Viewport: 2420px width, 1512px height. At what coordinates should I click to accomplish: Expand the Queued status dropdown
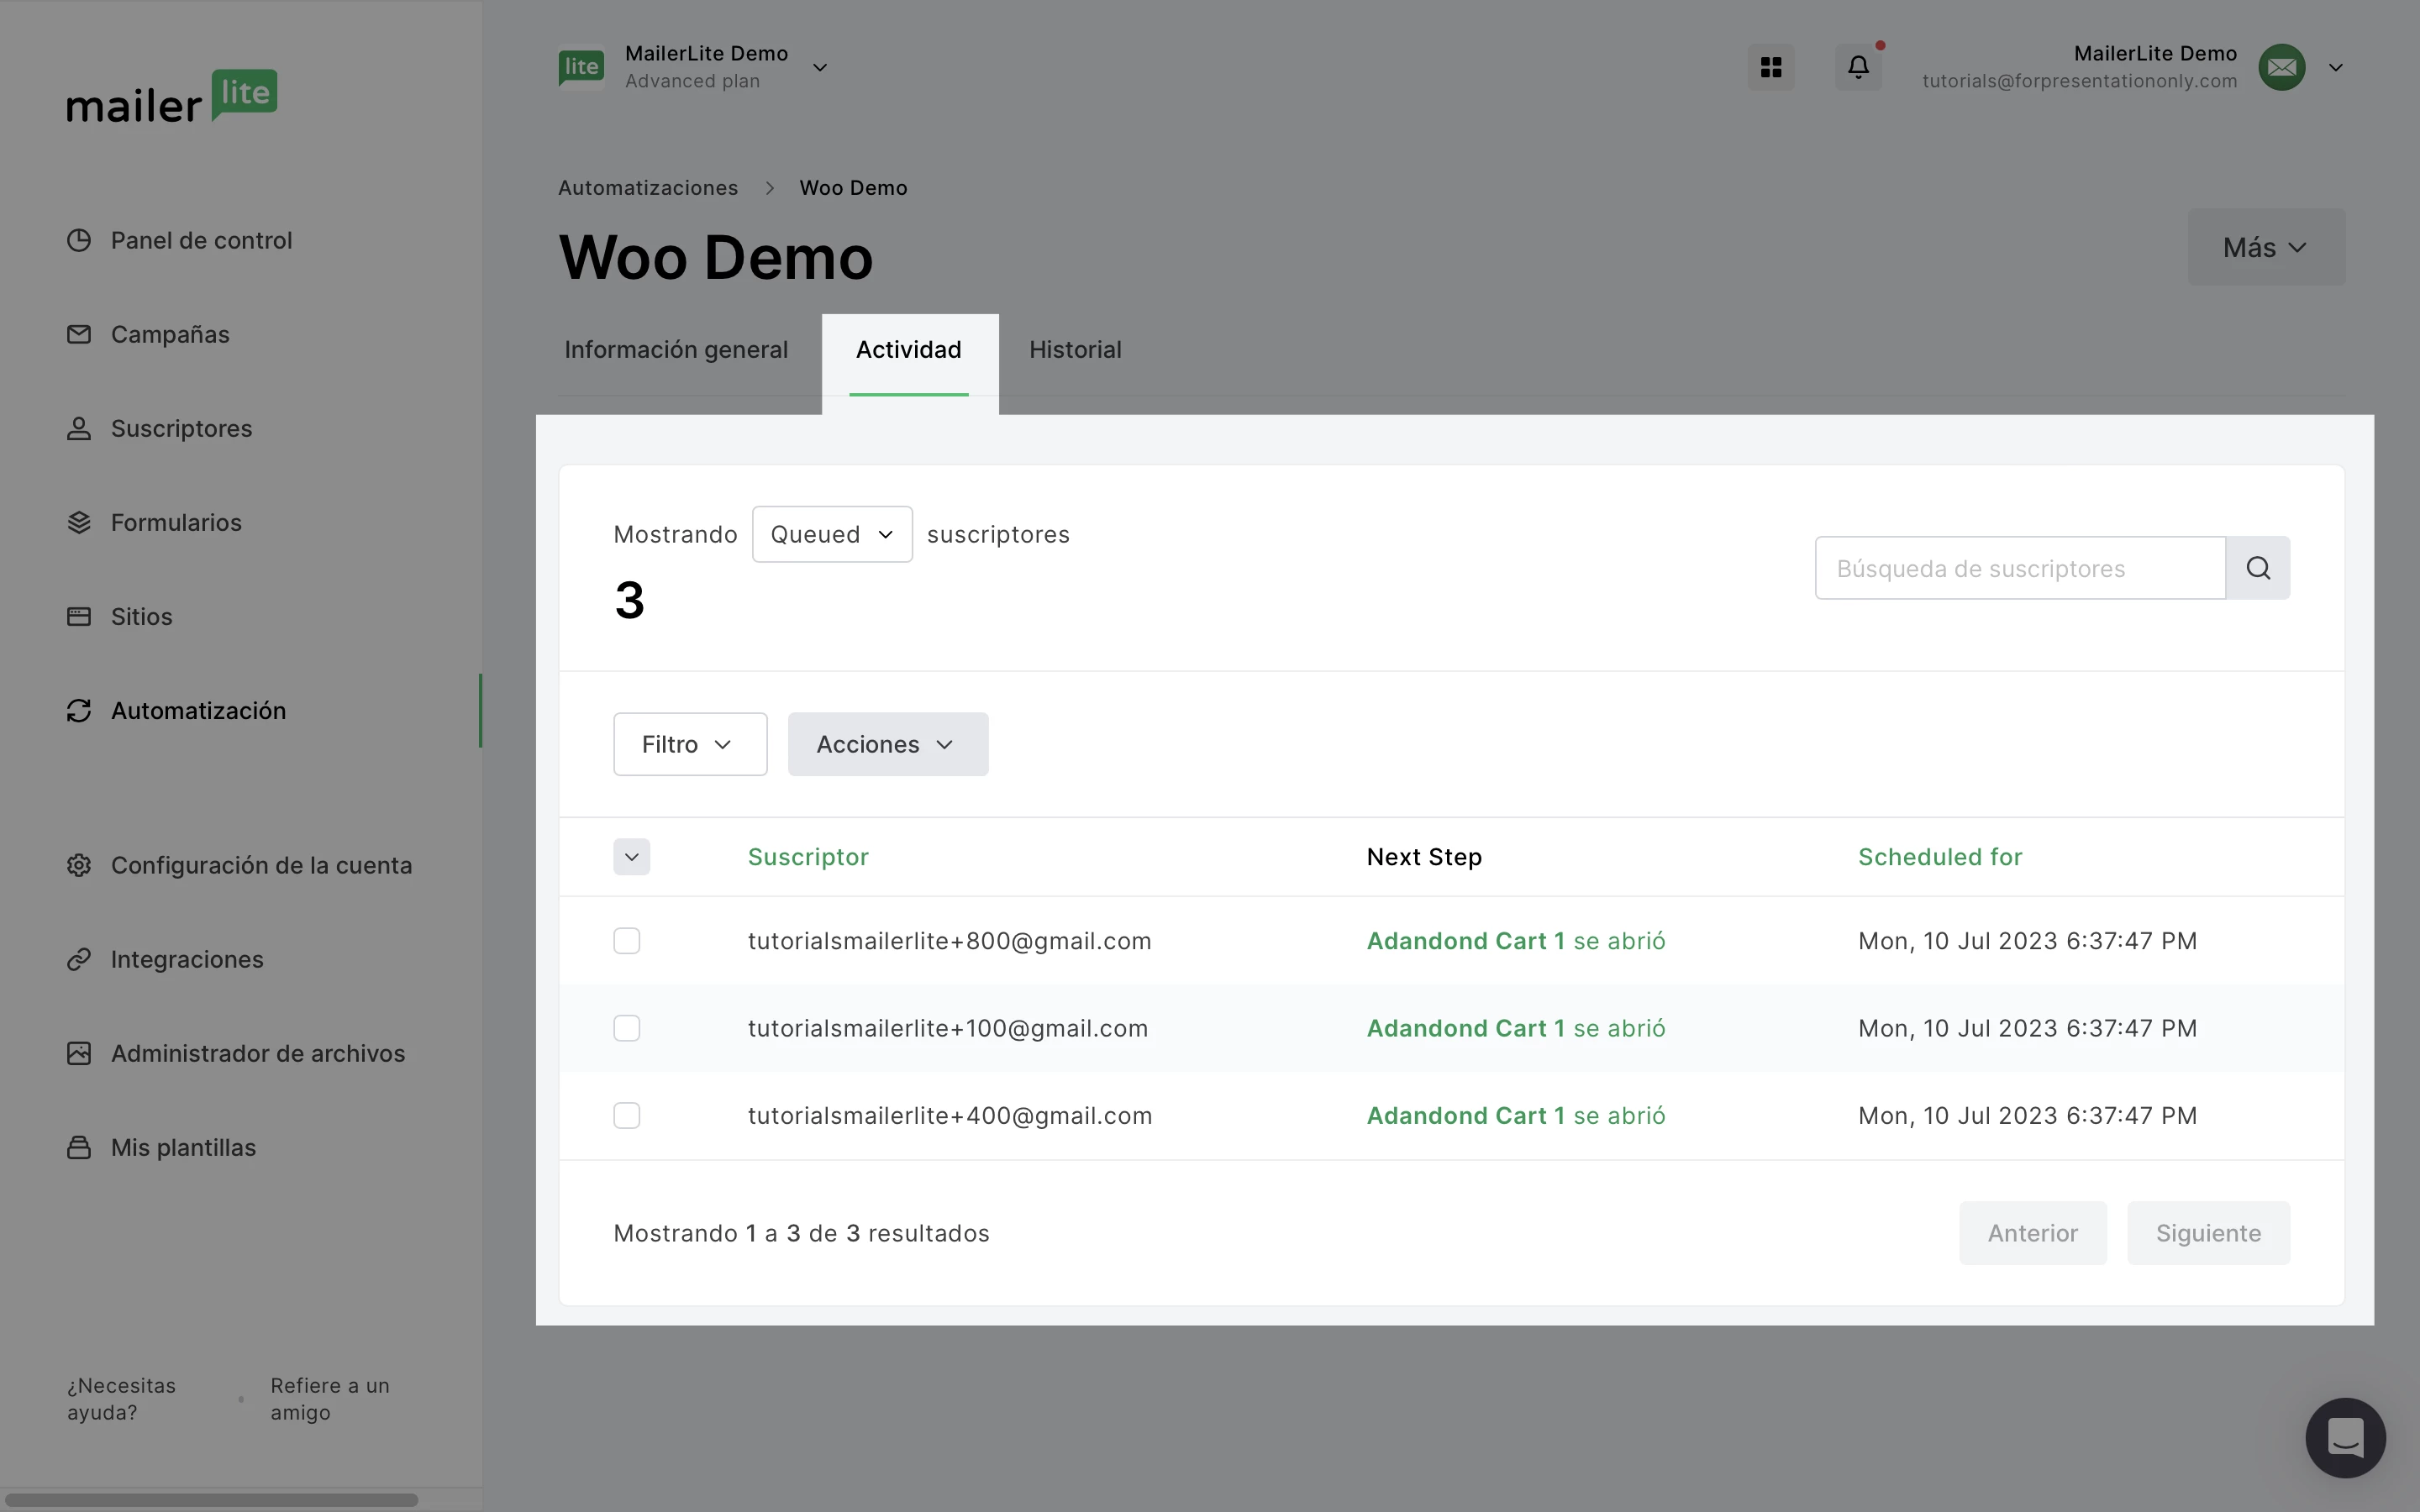point(831,534)
